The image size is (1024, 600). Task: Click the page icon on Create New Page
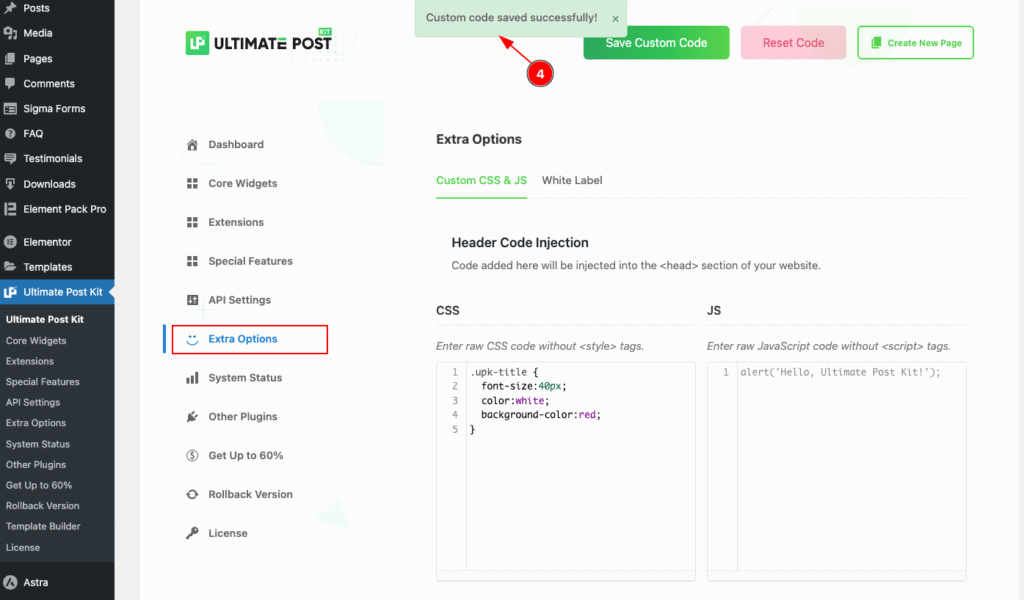(x=876, y=42)
